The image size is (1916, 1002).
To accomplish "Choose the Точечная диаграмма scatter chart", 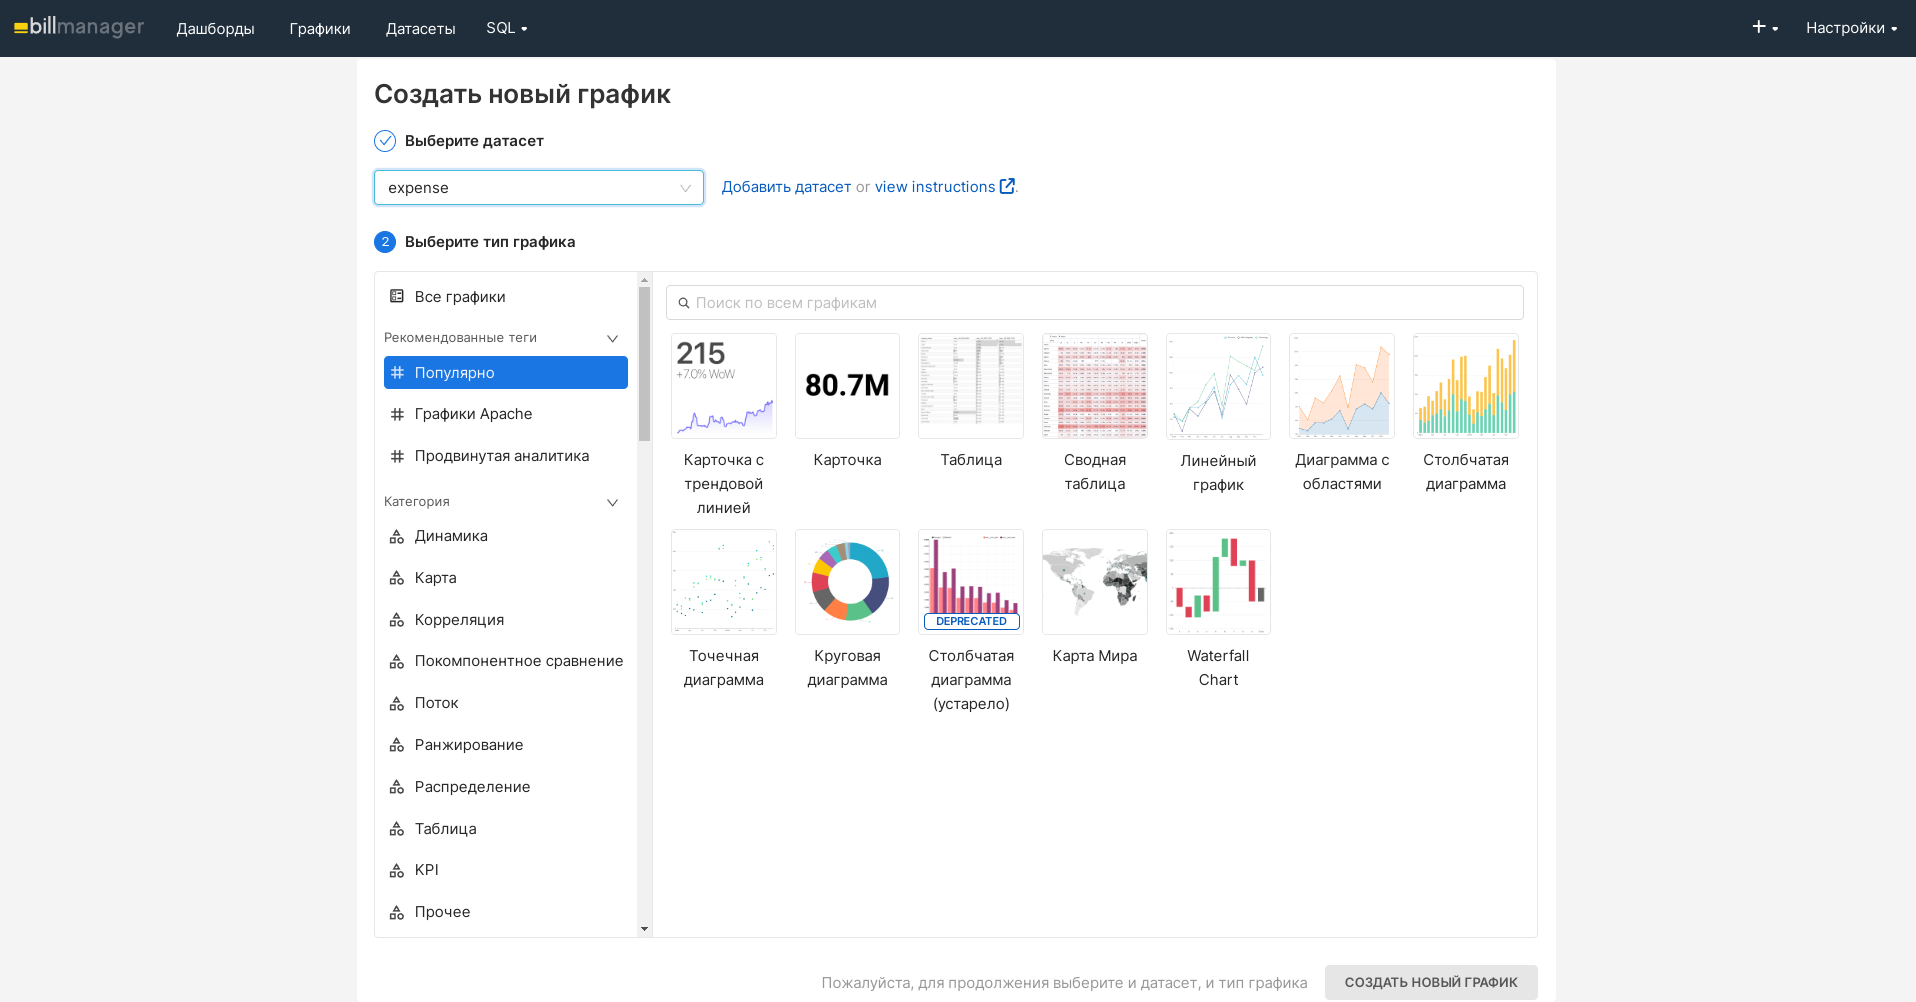I will [x=723, y=582].
